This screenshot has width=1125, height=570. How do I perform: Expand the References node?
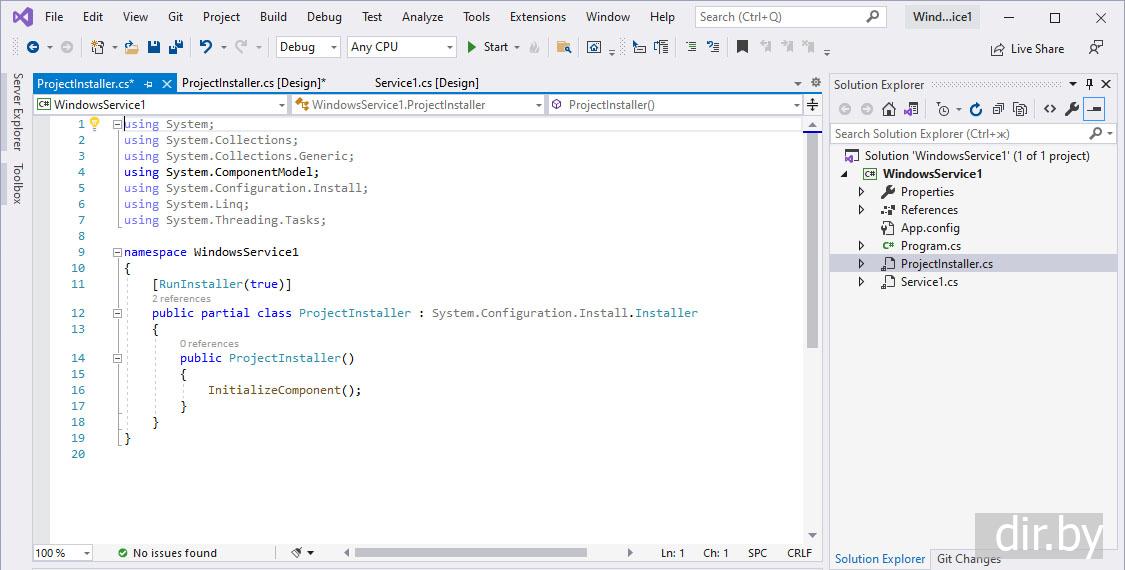pos(862,210)
